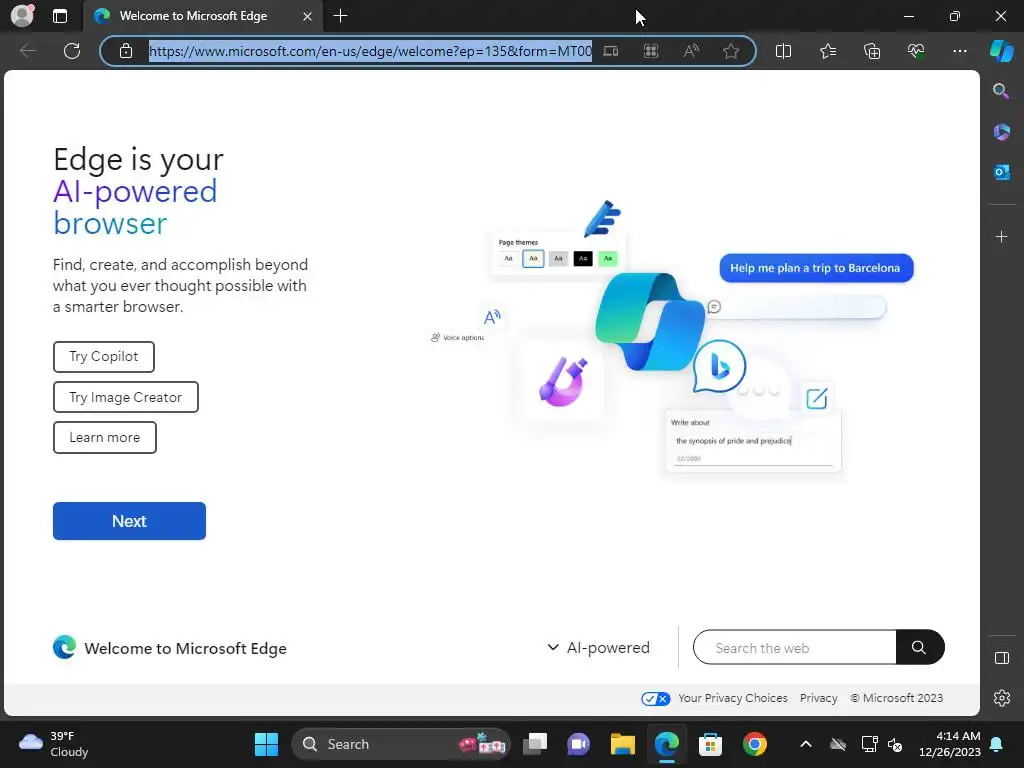Open the profile avatar menu

click(22, 16)
